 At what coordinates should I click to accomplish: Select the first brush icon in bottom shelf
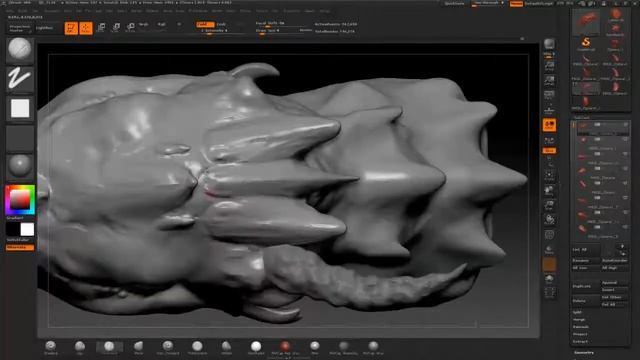[51, 347]
